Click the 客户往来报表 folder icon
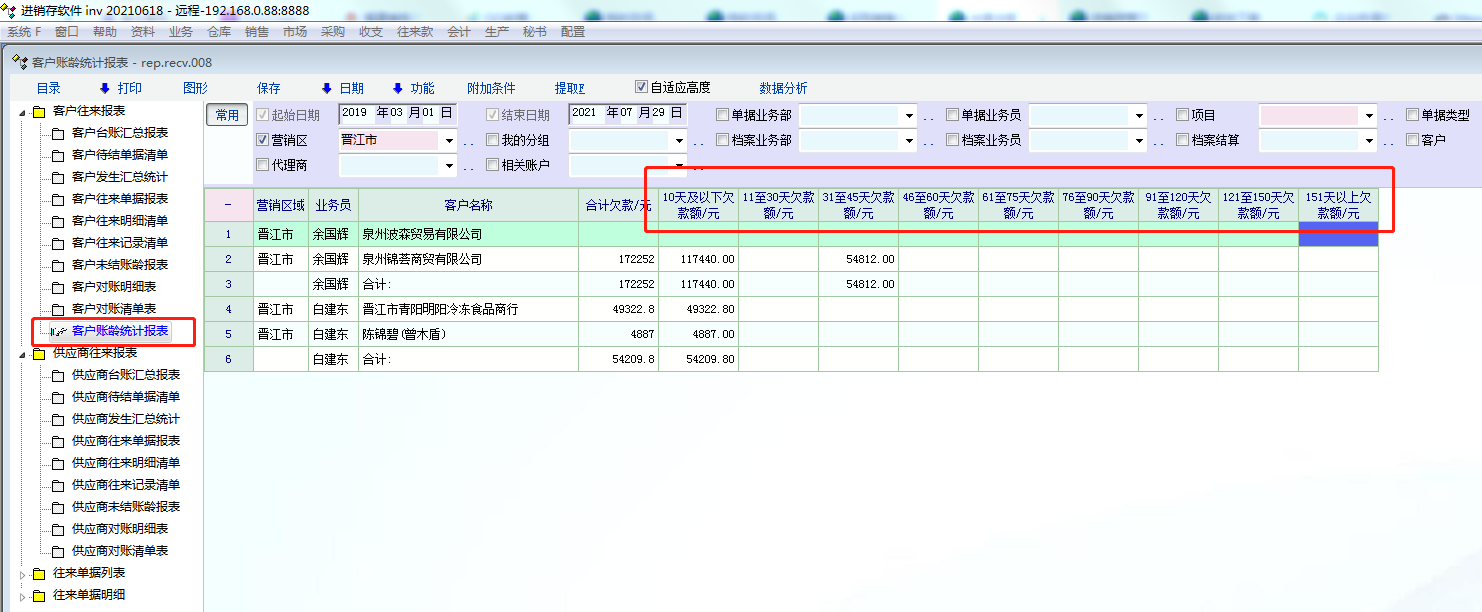1482x612 pixels. click(x=39, y=111)
